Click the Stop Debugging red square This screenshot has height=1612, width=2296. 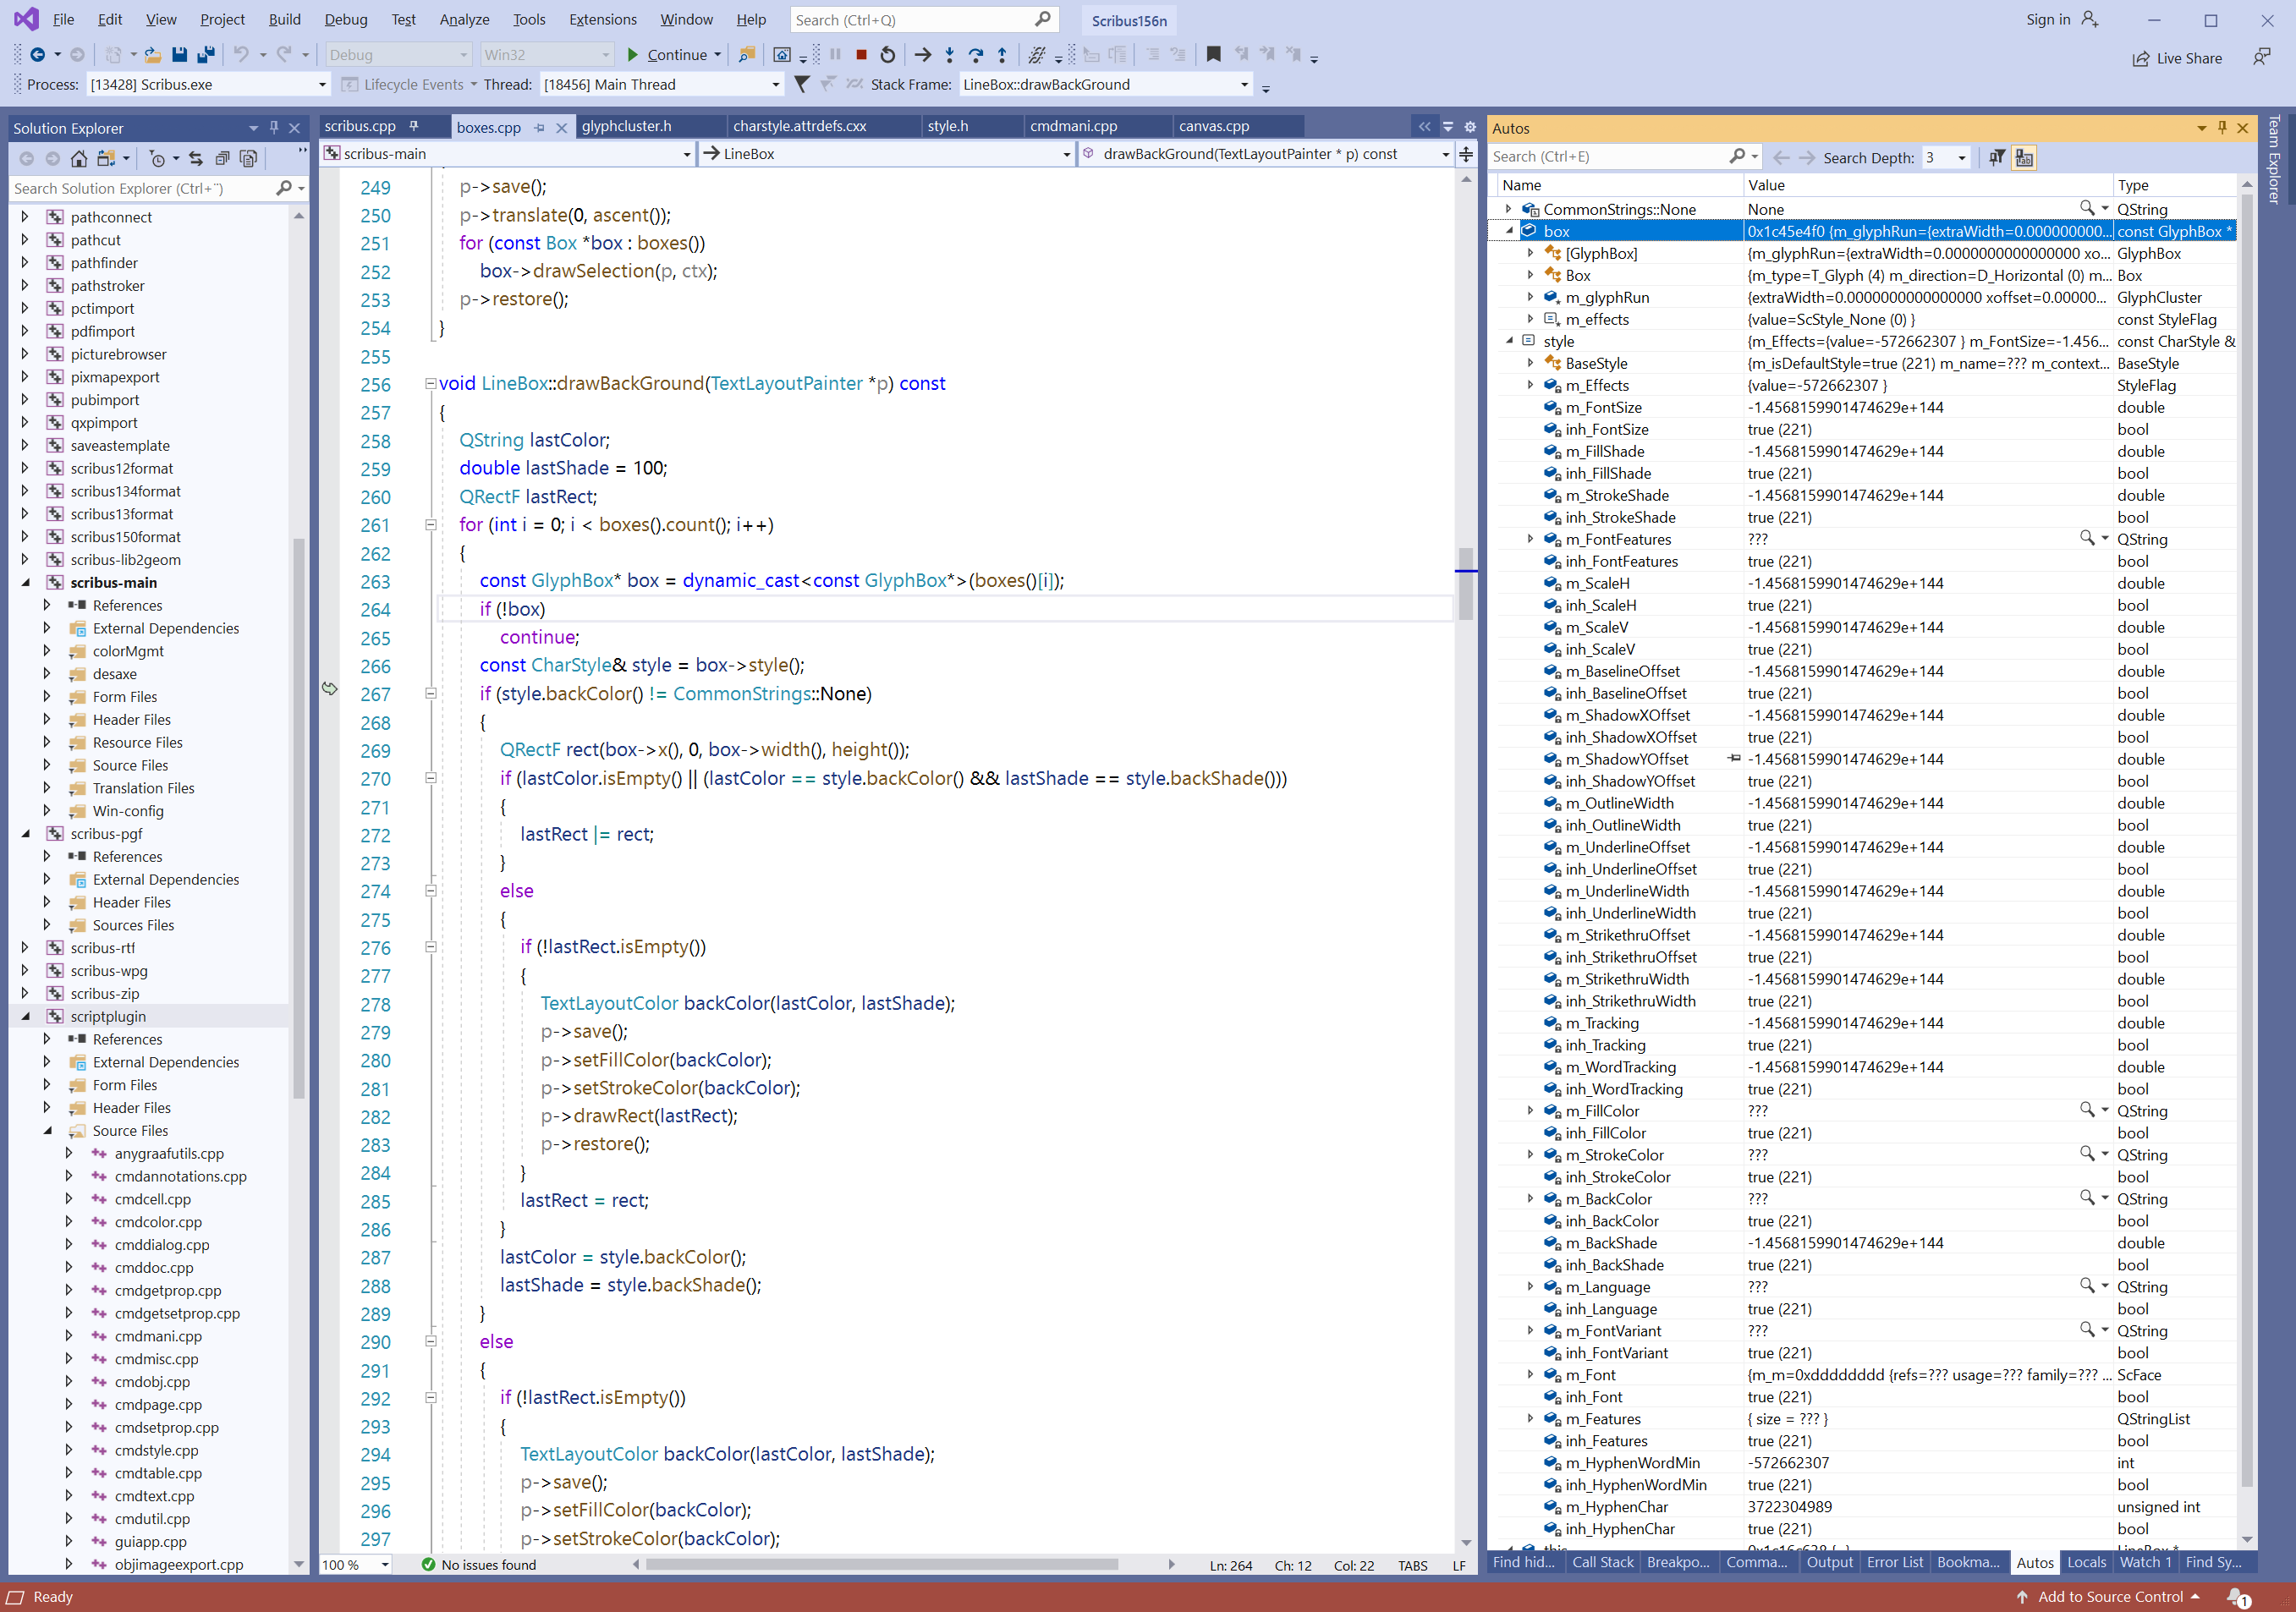[861, 55]
